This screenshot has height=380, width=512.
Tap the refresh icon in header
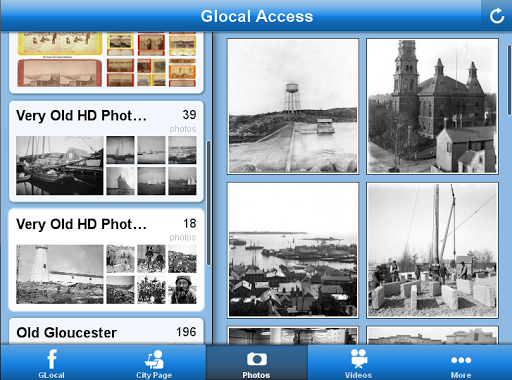coord(496,16)
